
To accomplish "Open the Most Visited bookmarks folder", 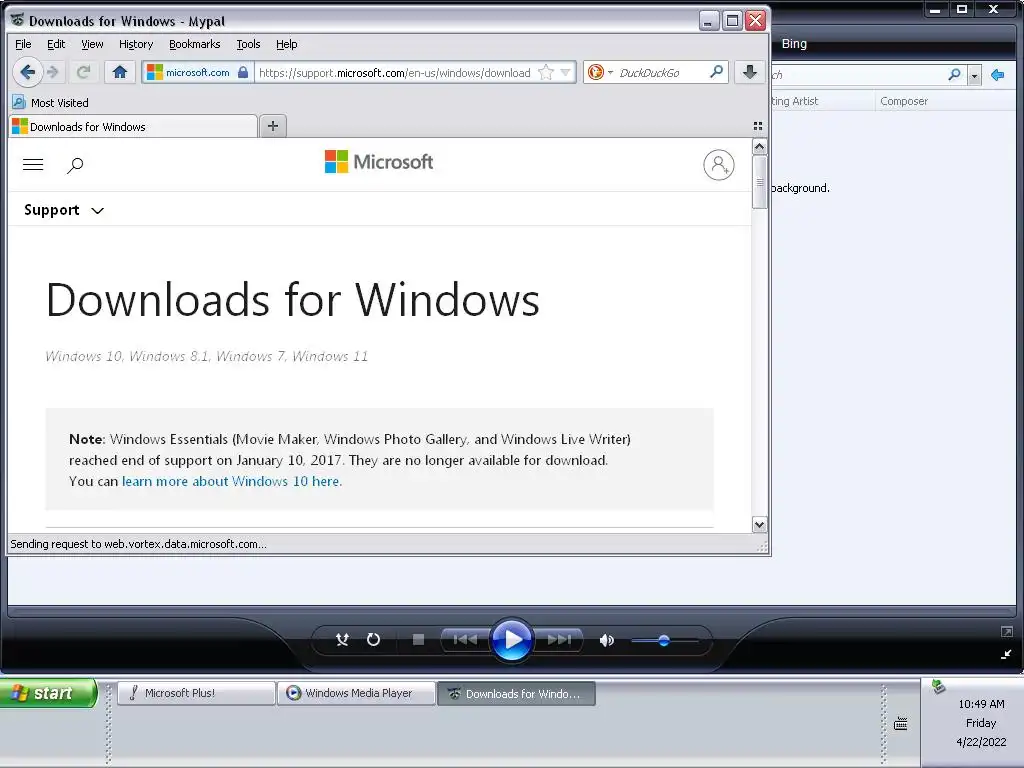I will tap(50, 103).
